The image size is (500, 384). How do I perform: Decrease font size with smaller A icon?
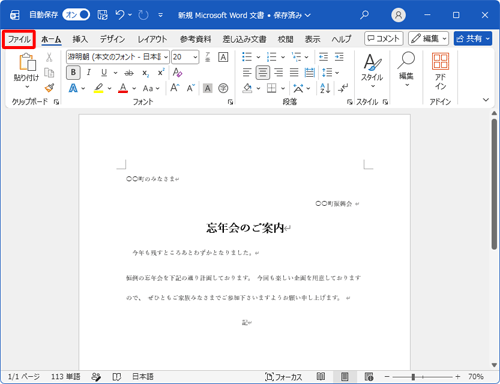click(190, 88)
